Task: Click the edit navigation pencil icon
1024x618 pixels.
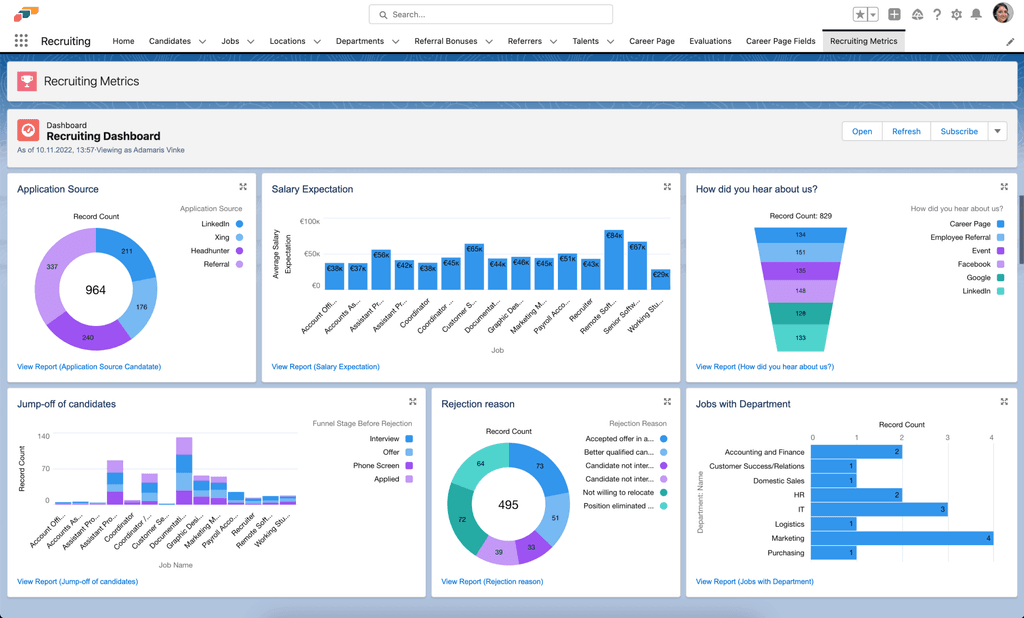Action: 1010,41
